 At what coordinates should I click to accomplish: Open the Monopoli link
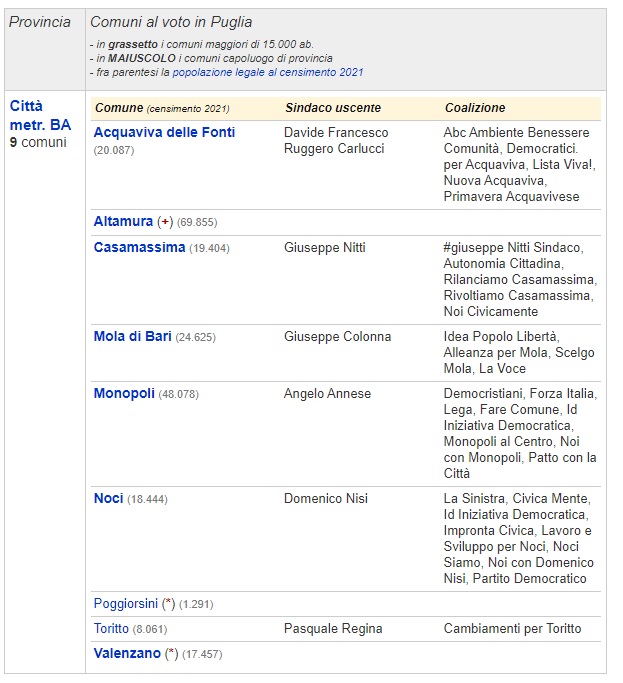(124, 394)
